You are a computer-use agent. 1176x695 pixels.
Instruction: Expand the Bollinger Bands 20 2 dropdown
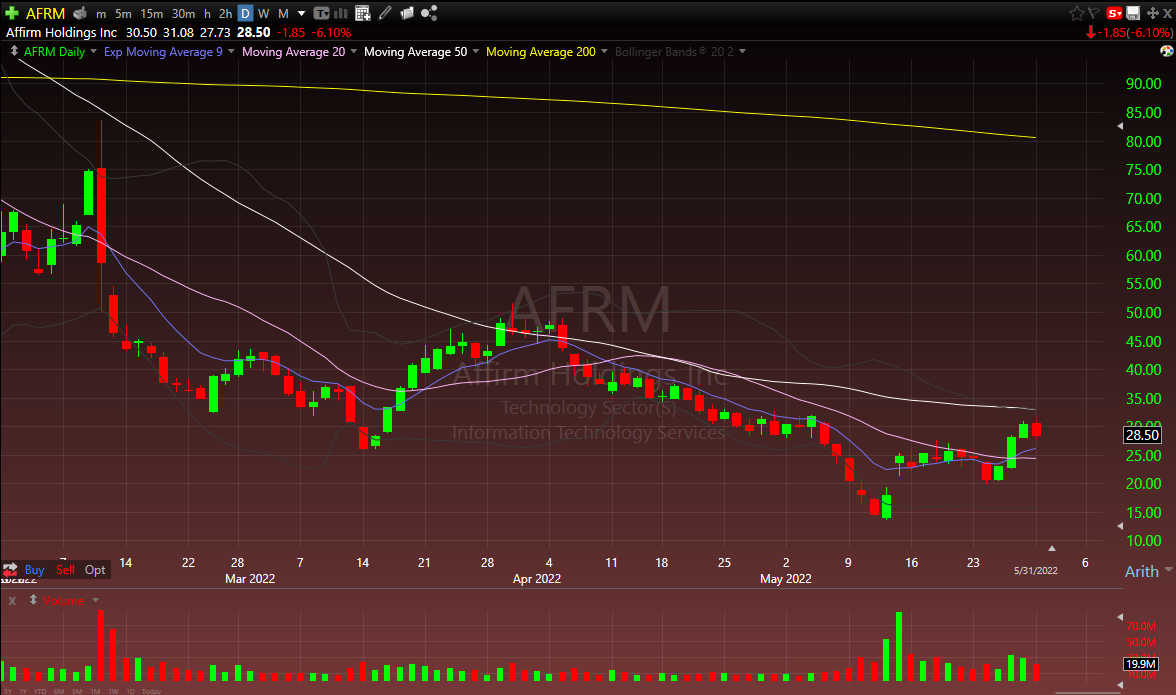click(x=742, y=52)
